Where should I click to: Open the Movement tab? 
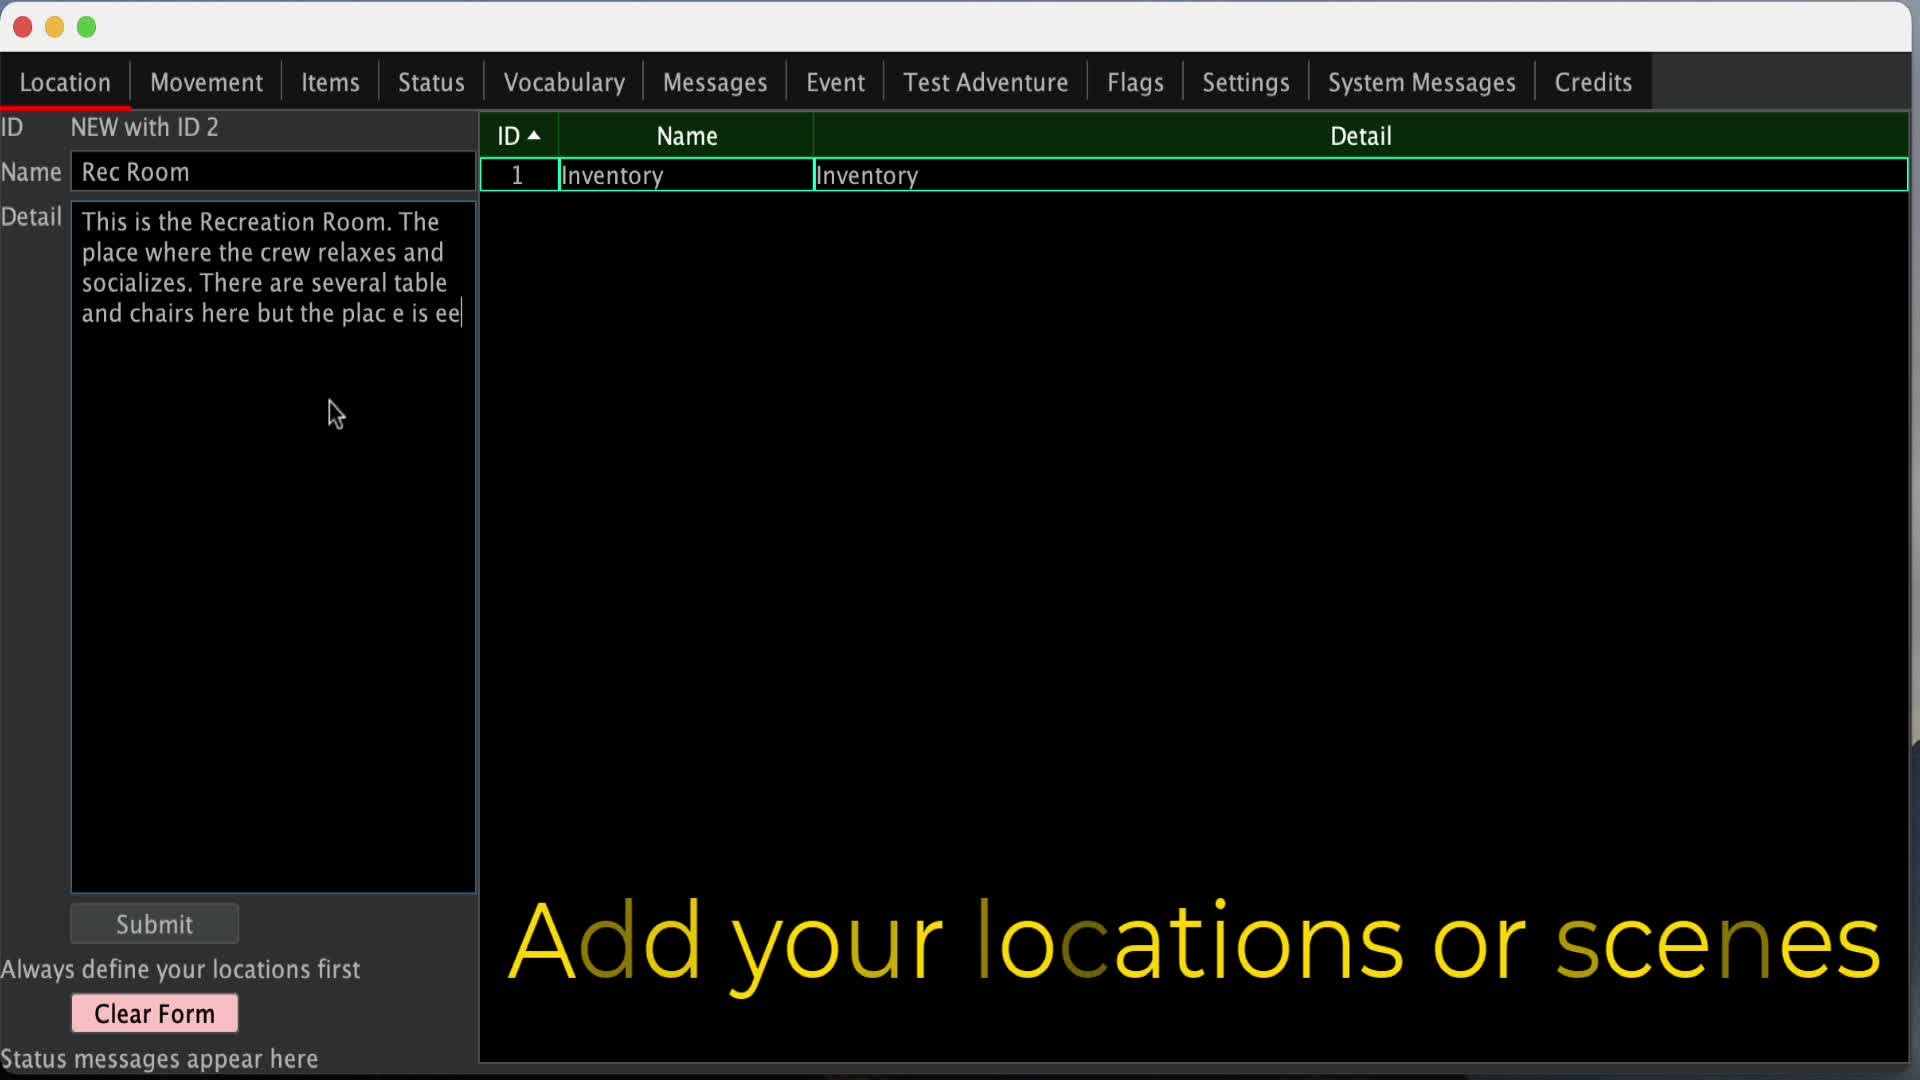pos(206,82)
